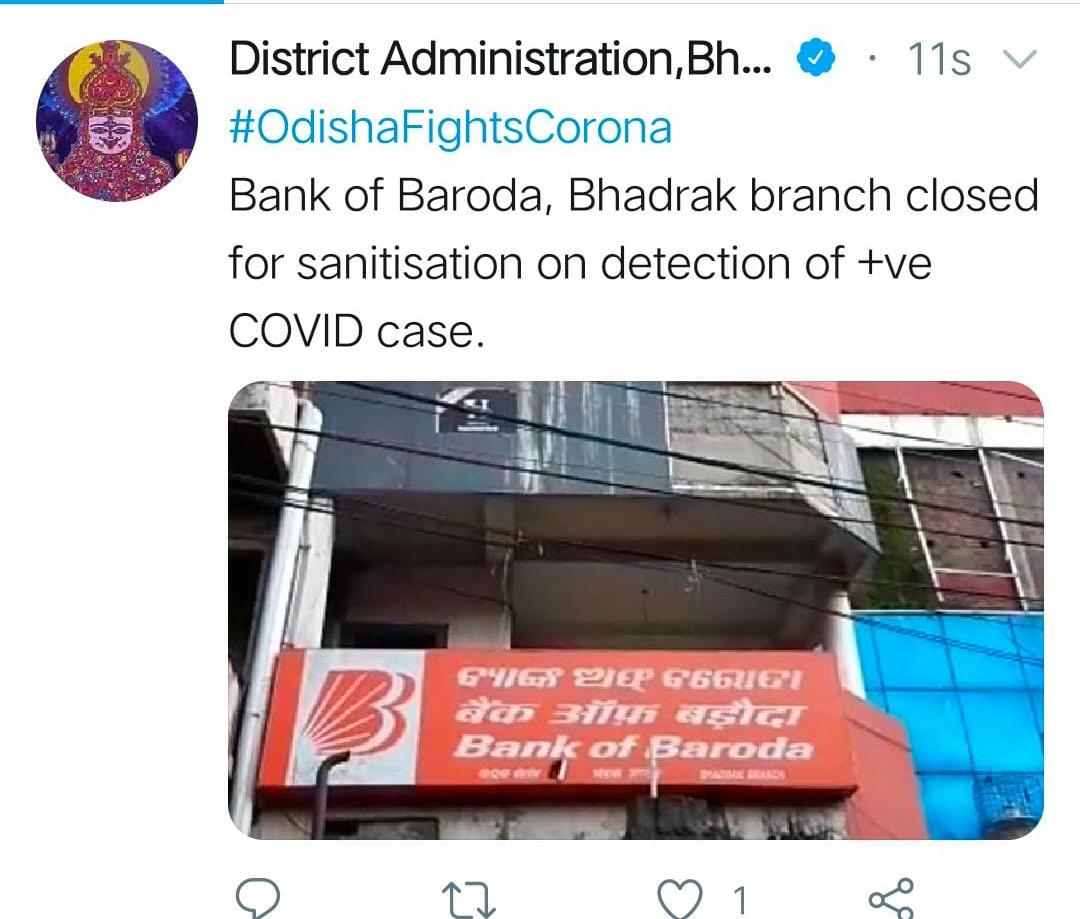Open the District Administration,Bh... account name
Screen dimensions: 1080x919
click(x=501, y=59)
